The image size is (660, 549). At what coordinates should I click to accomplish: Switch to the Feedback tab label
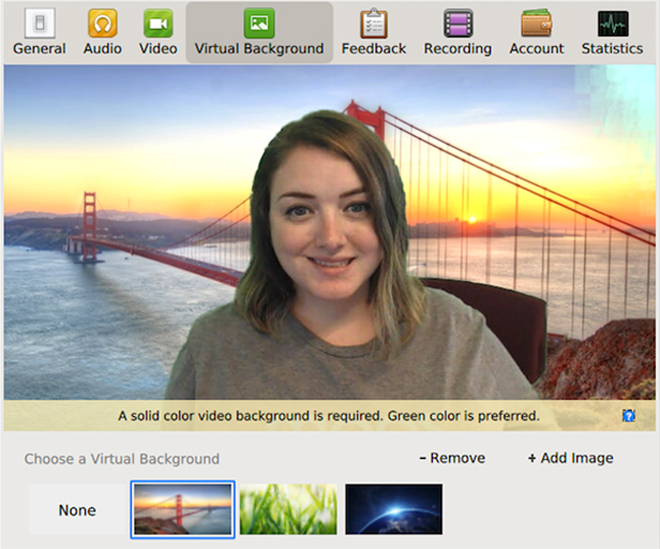click(x=374, y=49)
